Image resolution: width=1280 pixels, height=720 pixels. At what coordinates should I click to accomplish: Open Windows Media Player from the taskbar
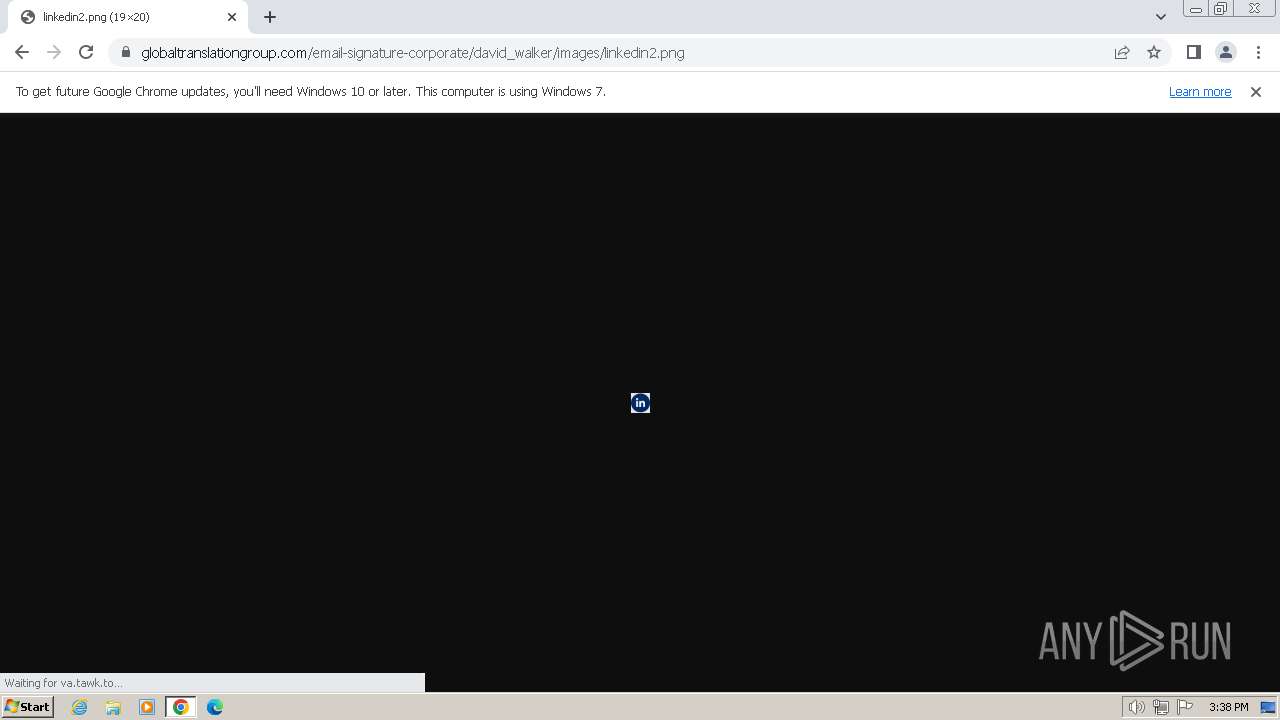147,707
